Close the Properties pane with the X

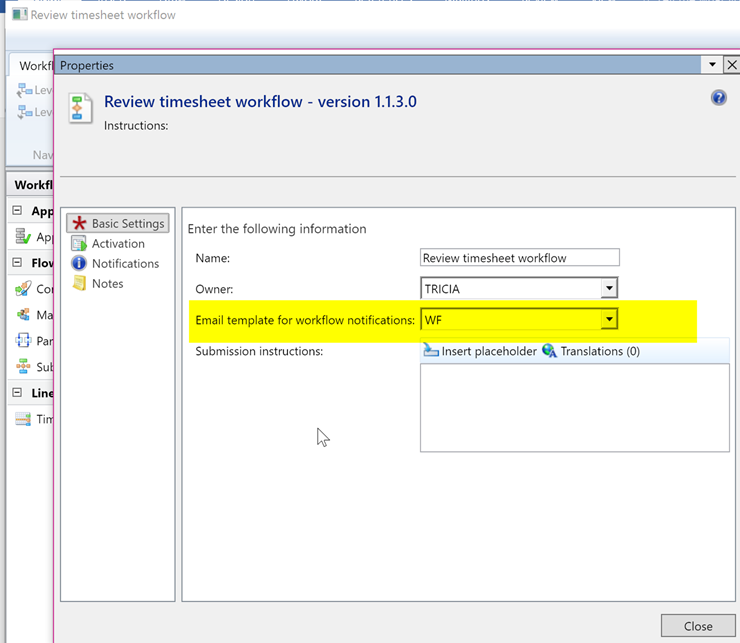tap(732, 65)
